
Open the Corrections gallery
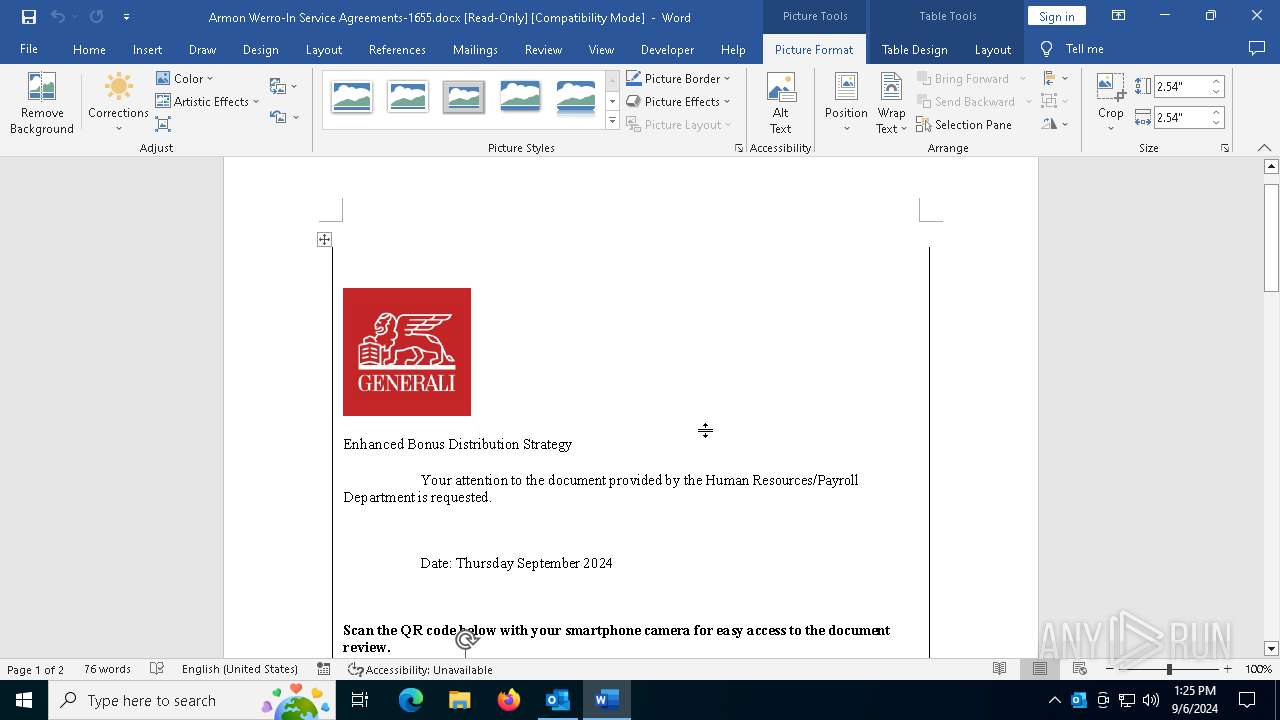pos(118,104)
